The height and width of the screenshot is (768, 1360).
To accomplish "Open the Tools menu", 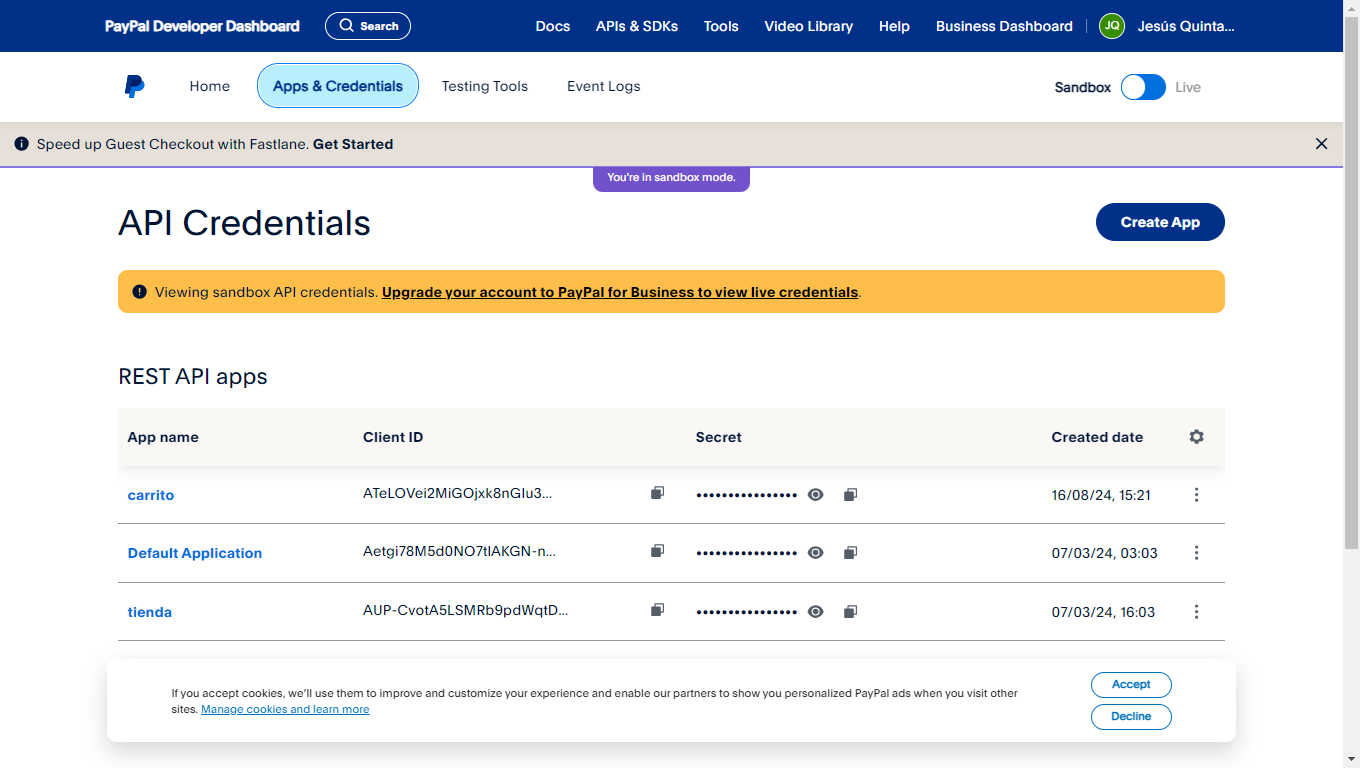I will [x=721, y=26].
